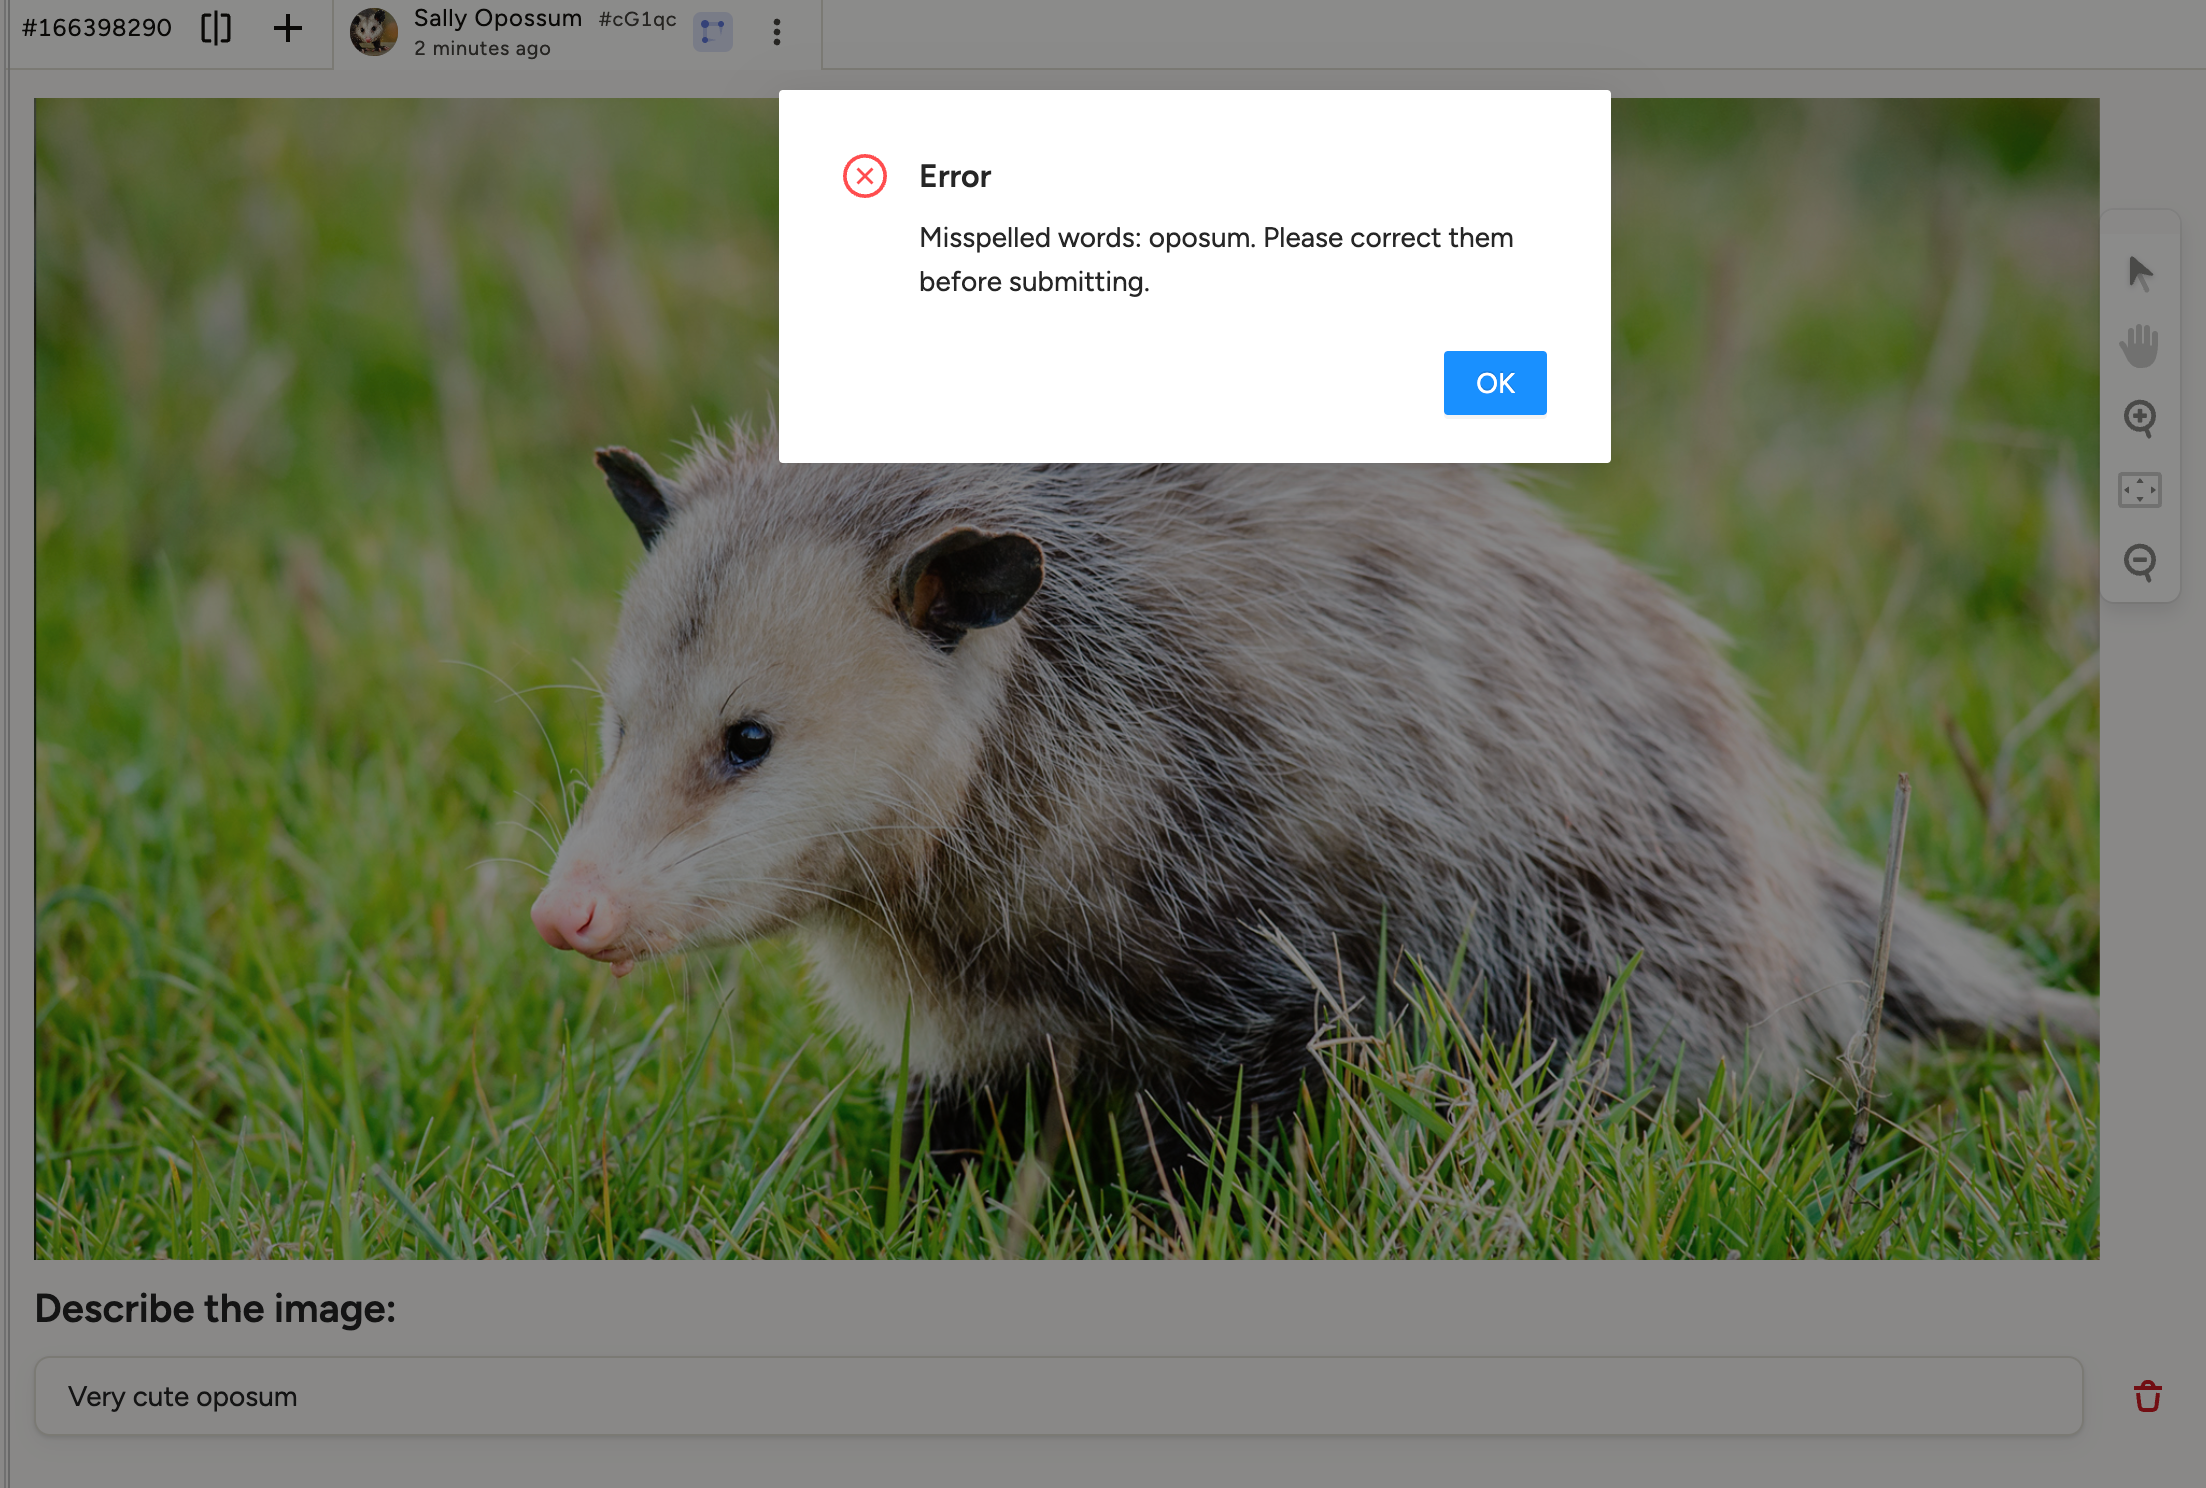Dismiss the error dialog with OK

click(x=1494, y=383)
